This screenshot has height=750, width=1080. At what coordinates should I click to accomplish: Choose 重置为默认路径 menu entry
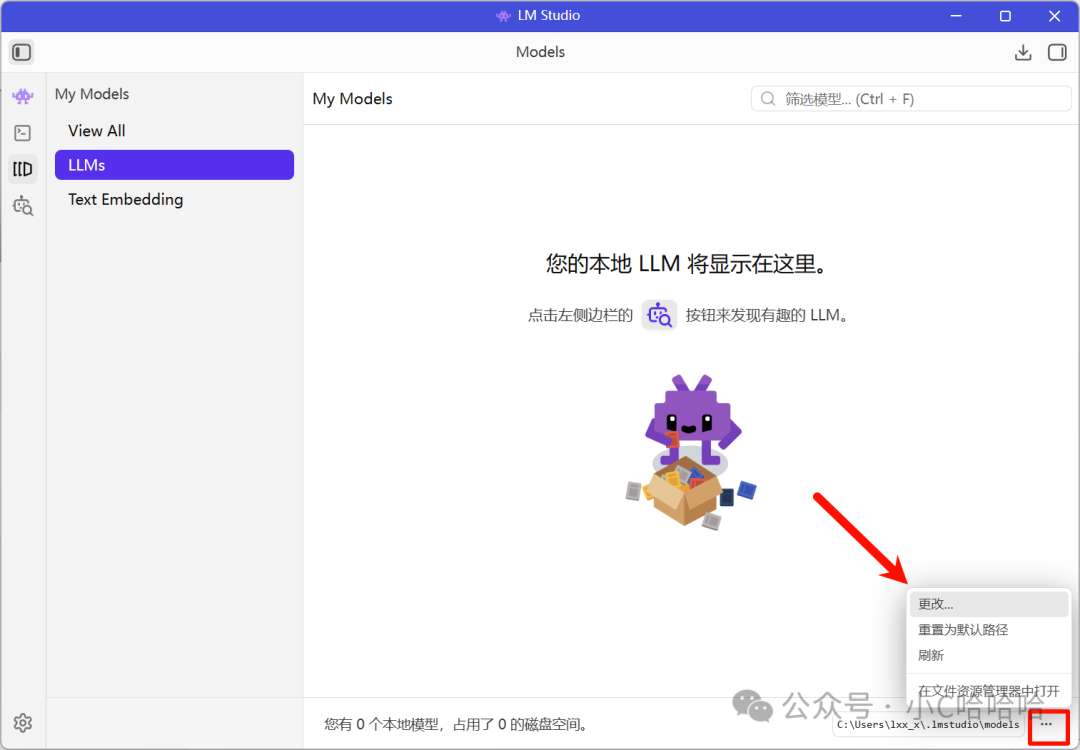coord(988,629)
